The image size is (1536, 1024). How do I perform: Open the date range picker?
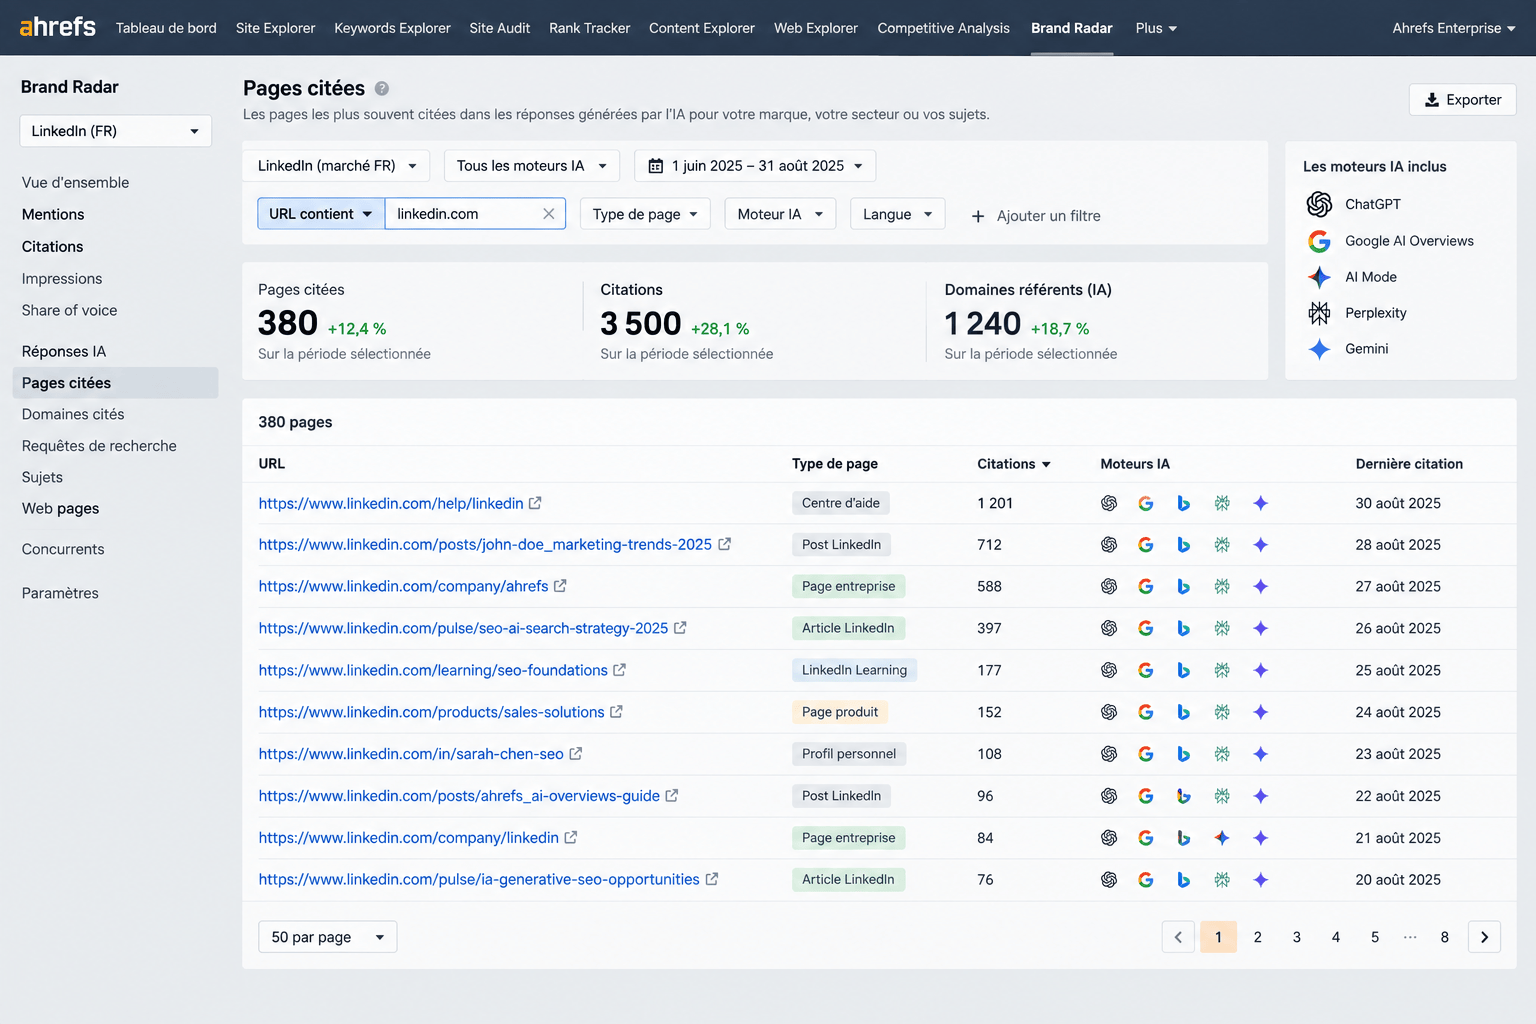click(x=755, y=166)
